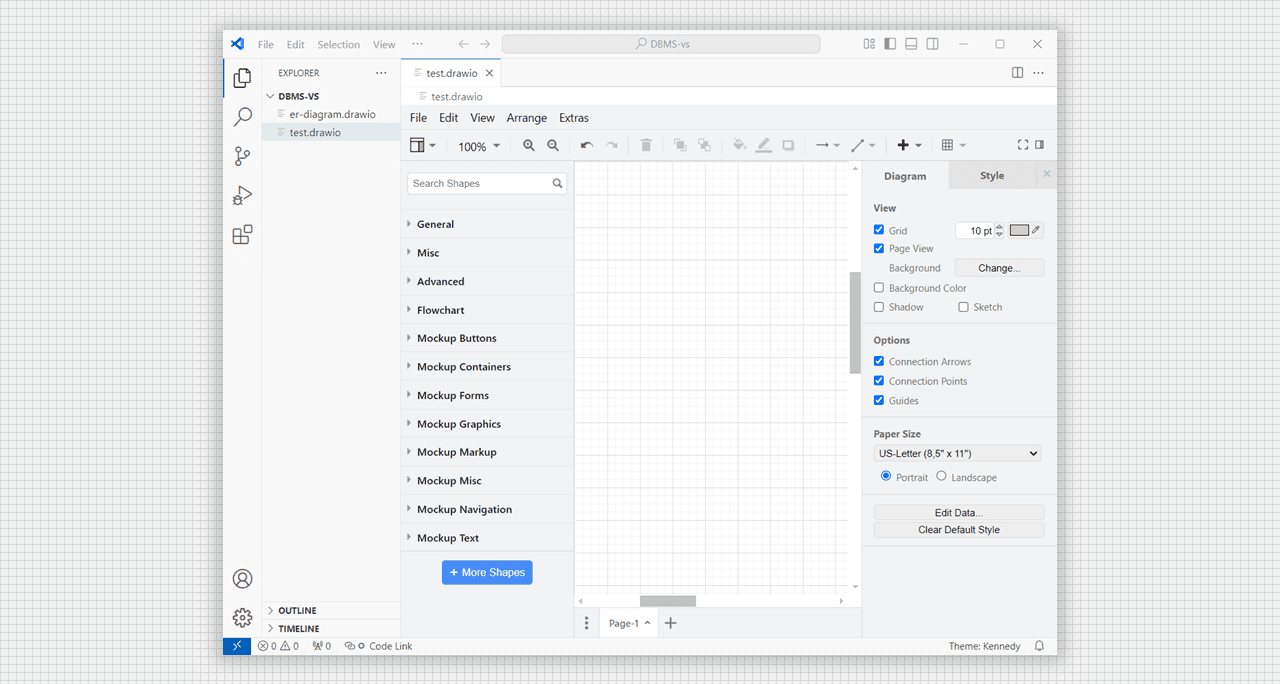The width and height of the screenshot is (1280, 684).
Task: Open the draw.io Arrange menu
Action: [526, 118]
